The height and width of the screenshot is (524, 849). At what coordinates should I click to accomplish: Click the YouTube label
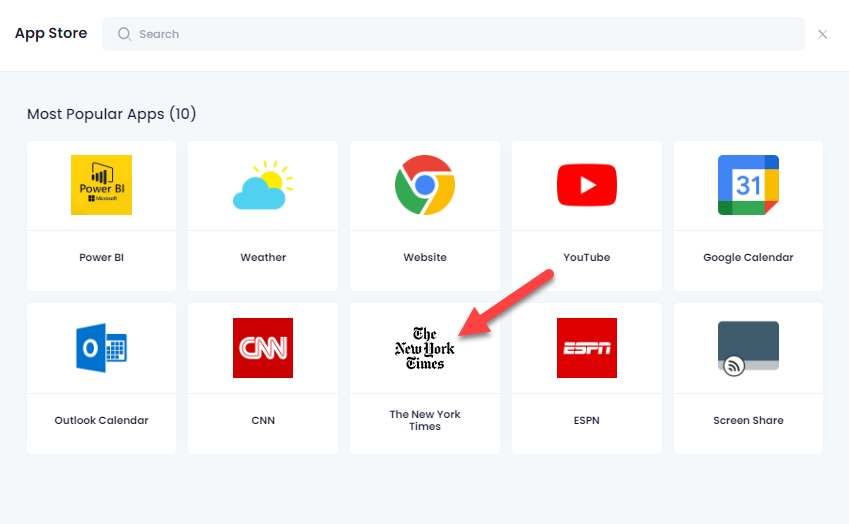click(x=587, y=257)
